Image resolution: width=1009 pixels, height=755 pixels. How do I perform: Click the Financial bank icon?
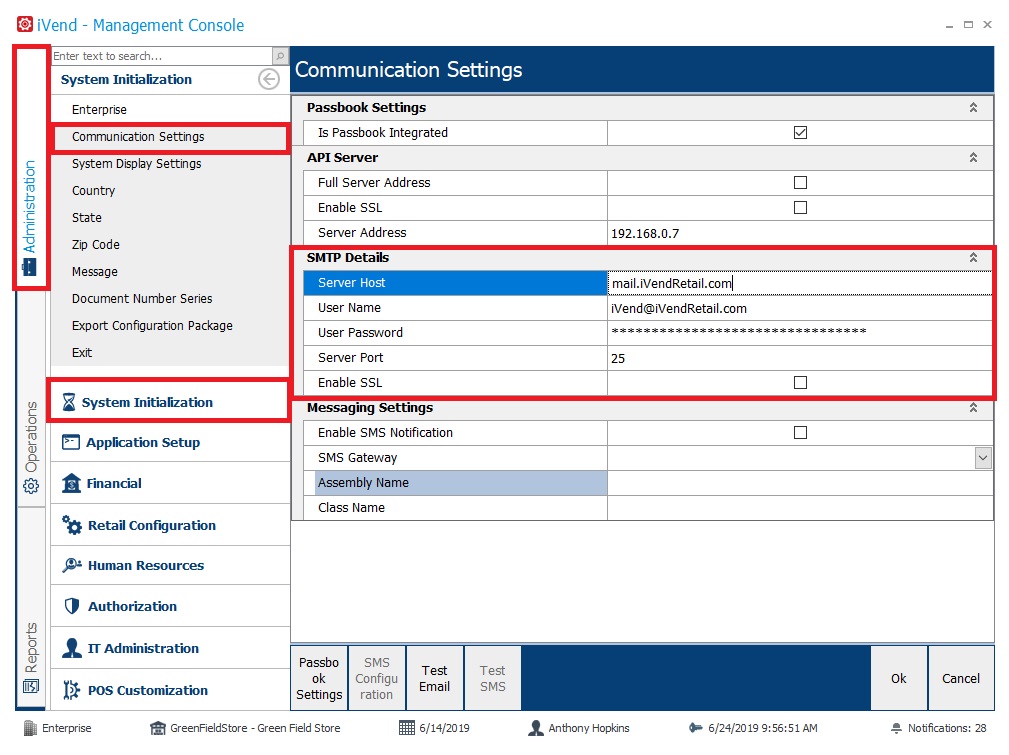(71, 483)
